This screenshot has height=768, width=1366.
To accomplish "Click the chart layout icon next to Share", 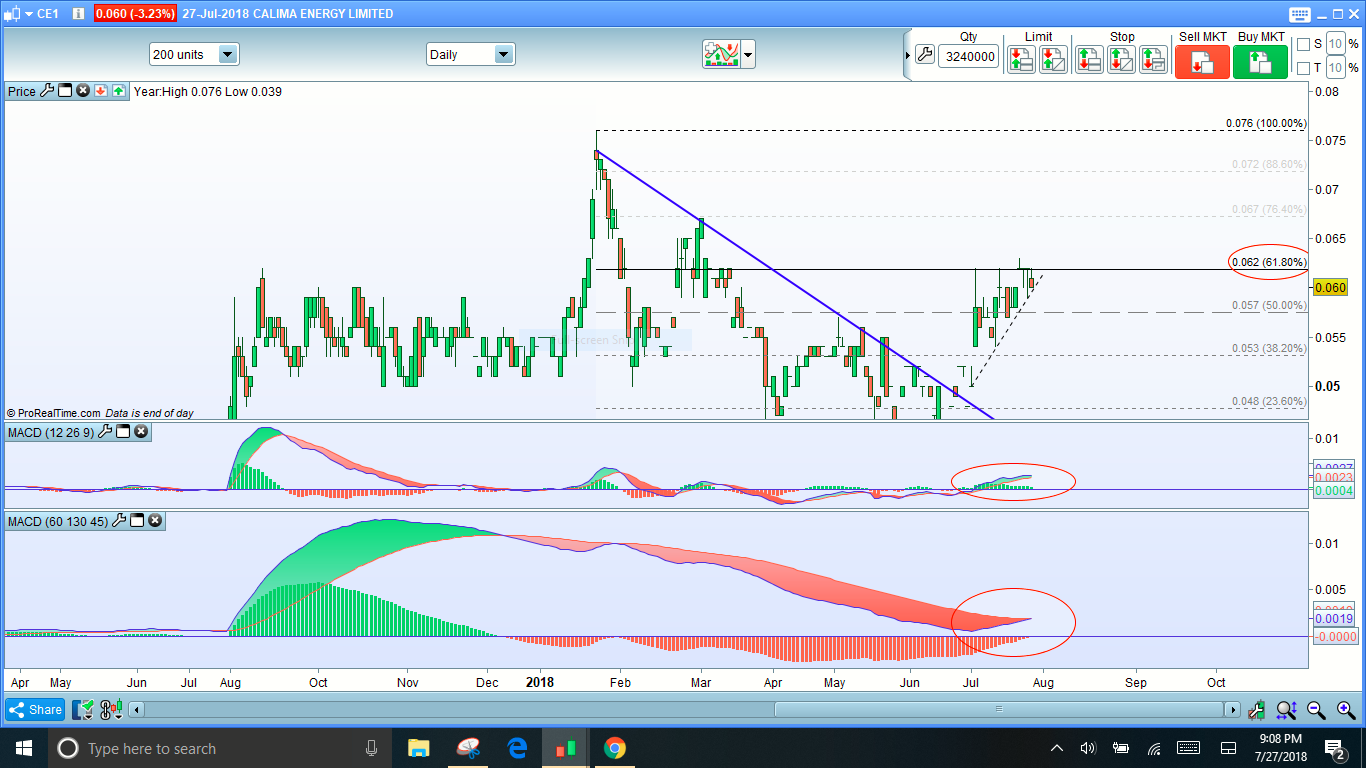I will pos(83,710).
